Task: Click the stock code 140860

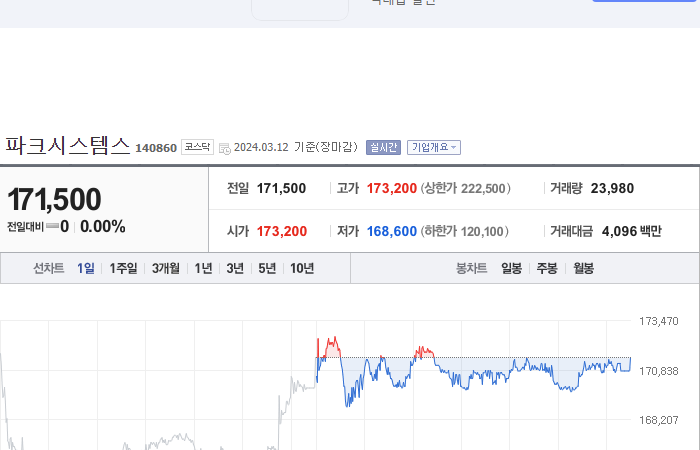Action: (156, 148)
